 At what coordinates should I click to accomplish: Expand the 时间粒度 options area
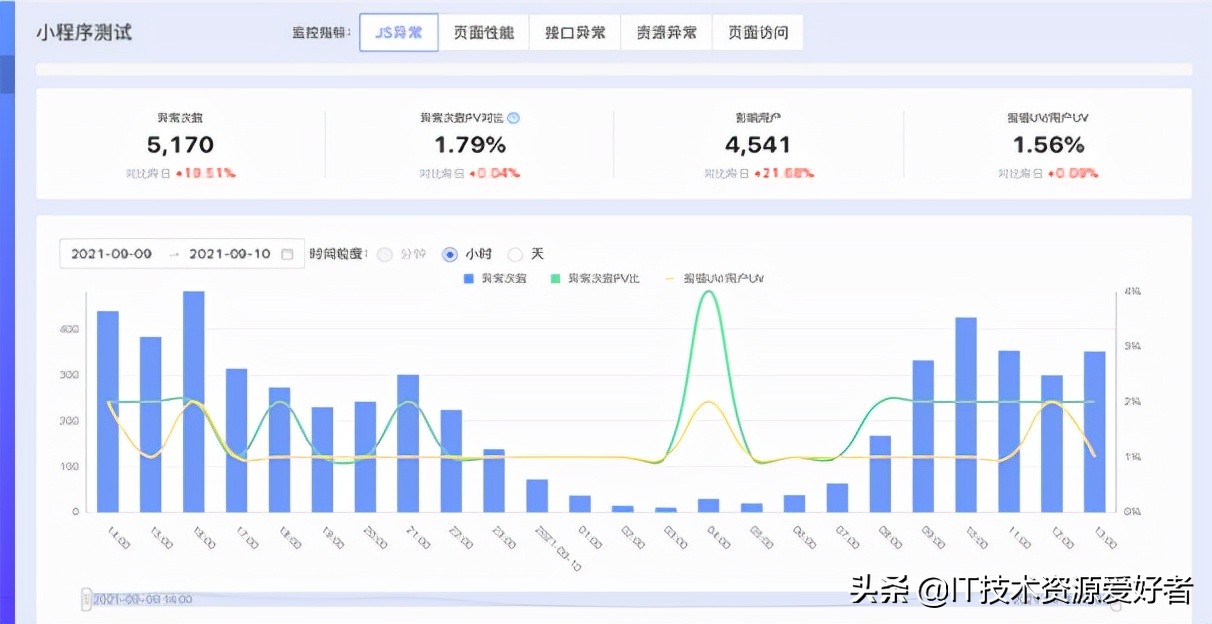(341, 254)
